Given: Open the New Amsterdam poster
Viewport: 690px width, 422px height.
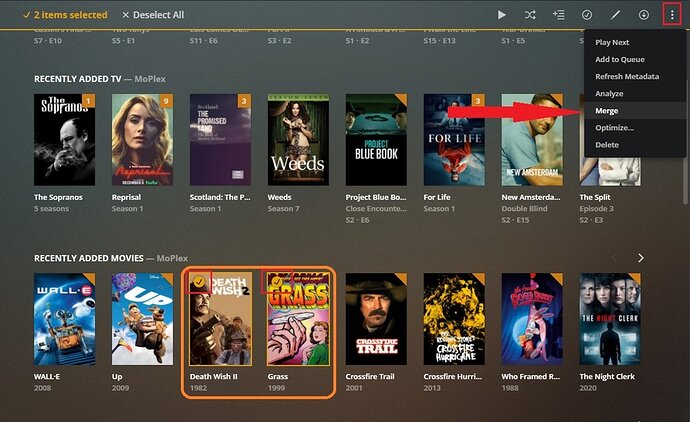Looking at the screenshot, I should pos(532,139).
